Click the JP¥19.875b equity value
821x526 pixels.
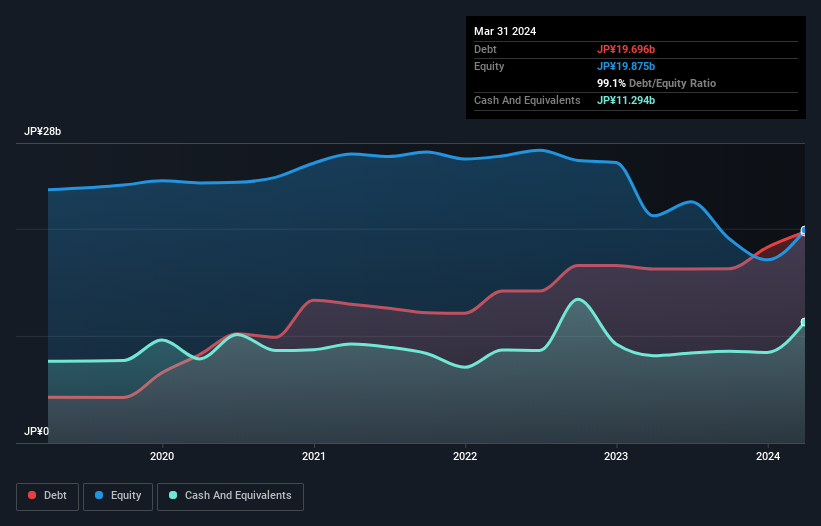tap(626, 66)
